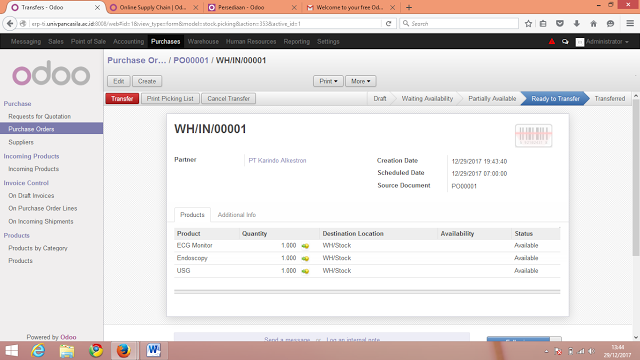Open the downloads arrow icon
The height and width of the screenshot is (360, 640).
tap(577, 24)
